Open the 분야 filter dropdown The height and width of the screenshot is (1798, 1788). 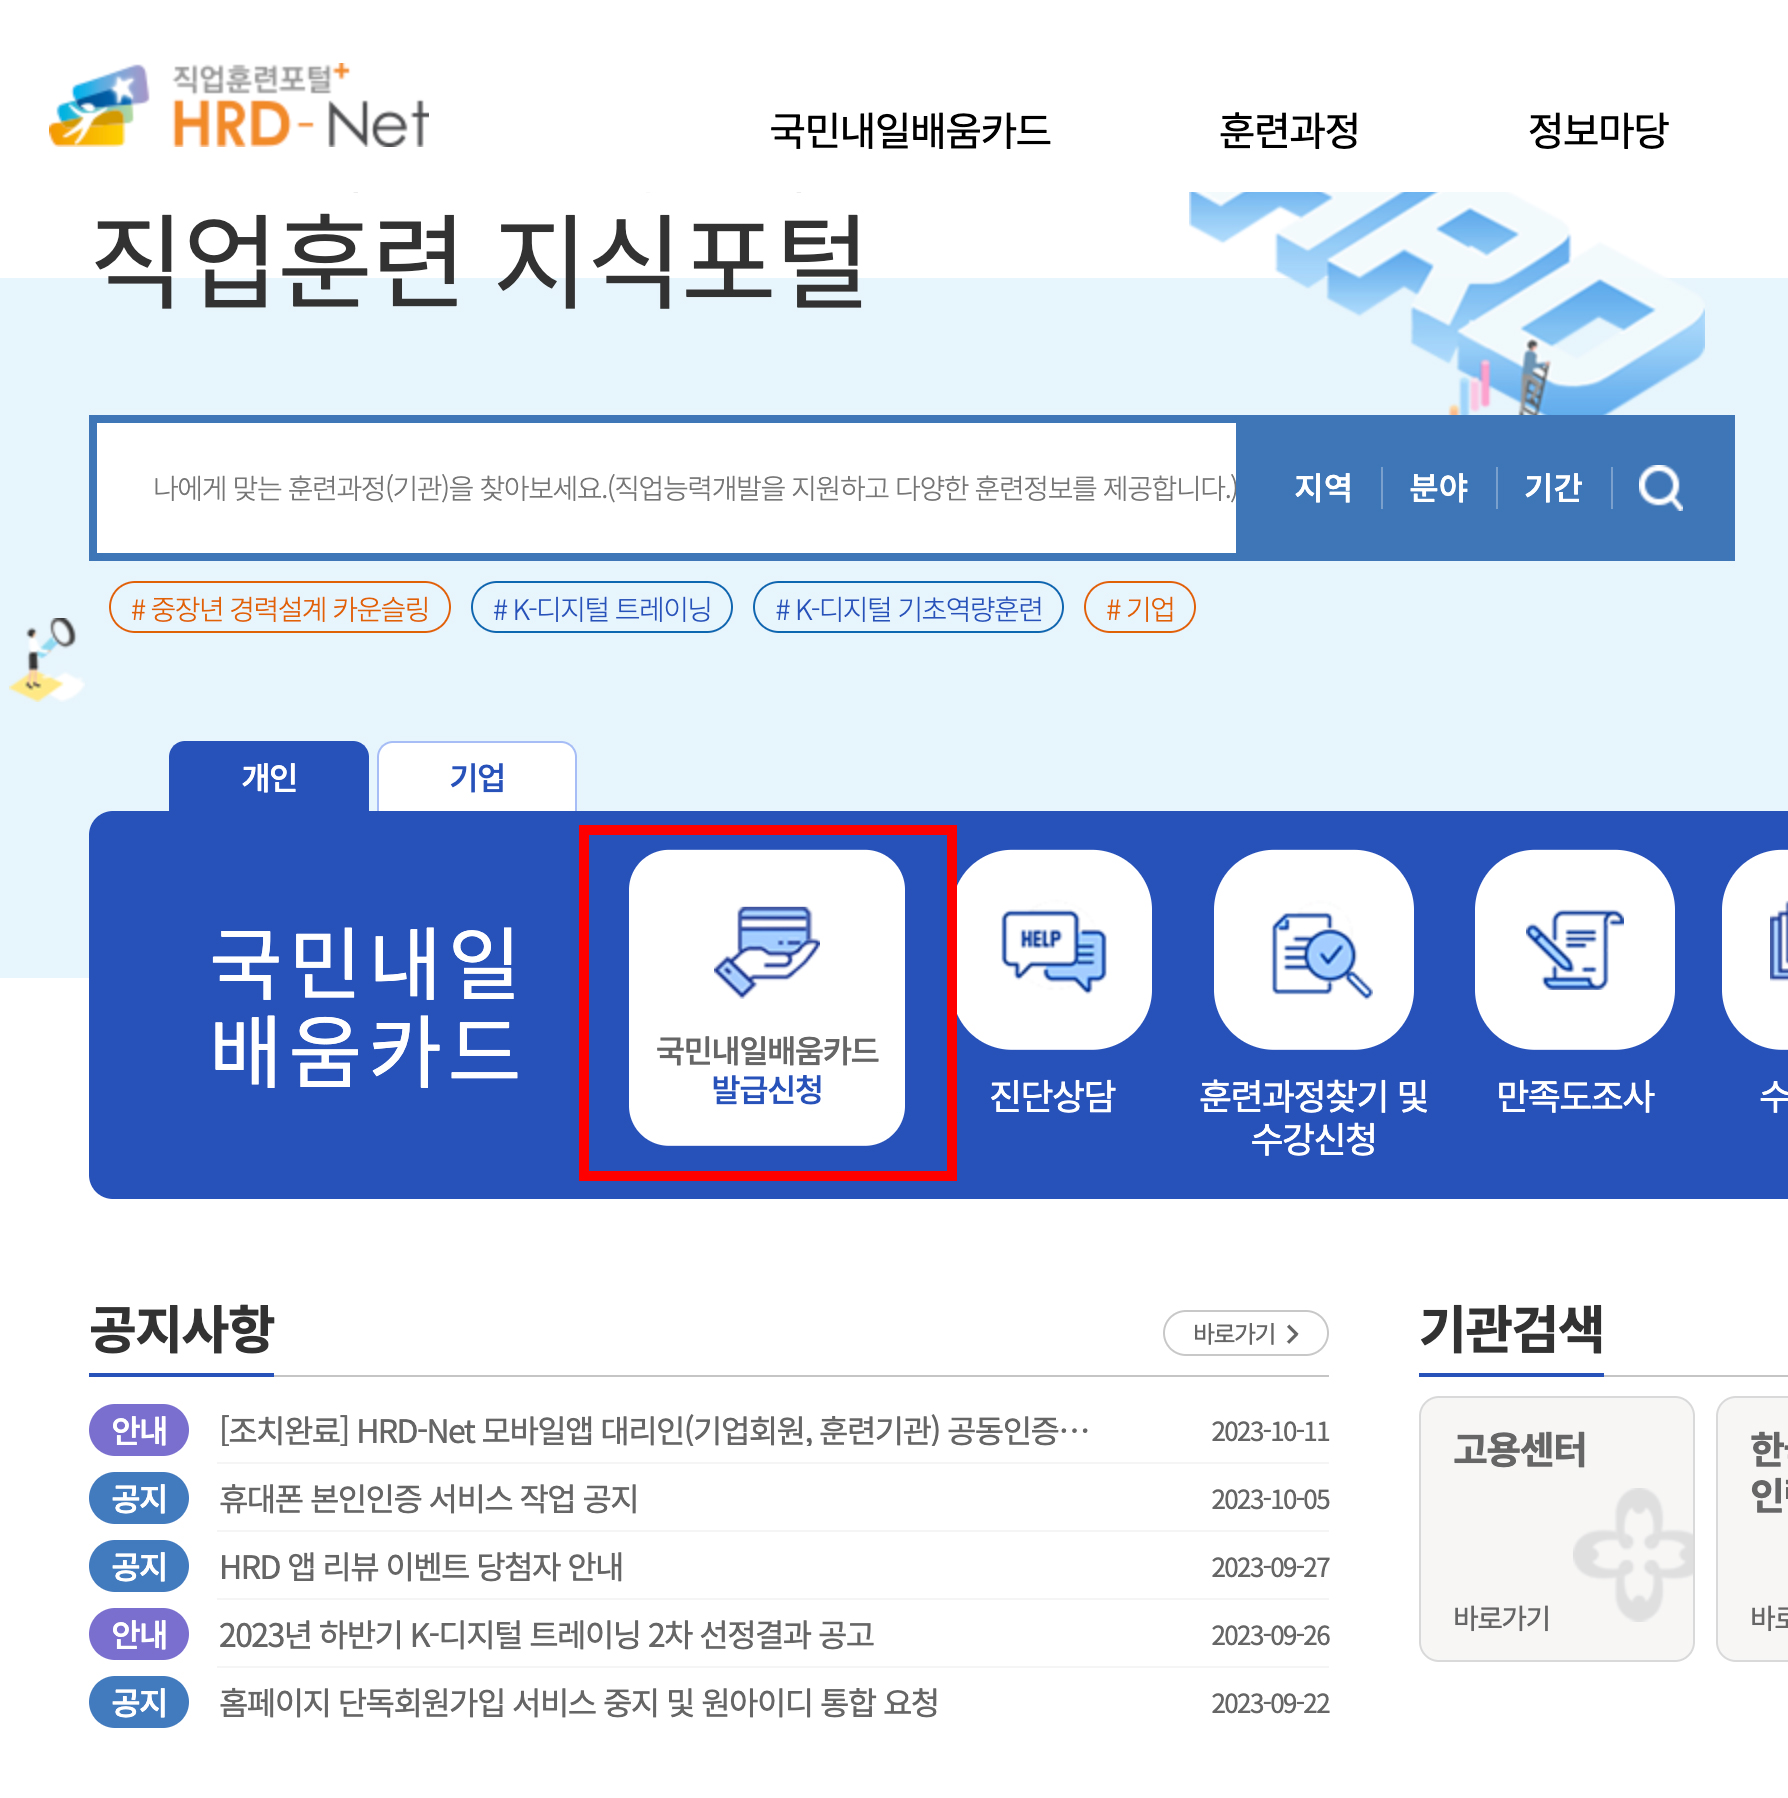[1440, 487]
